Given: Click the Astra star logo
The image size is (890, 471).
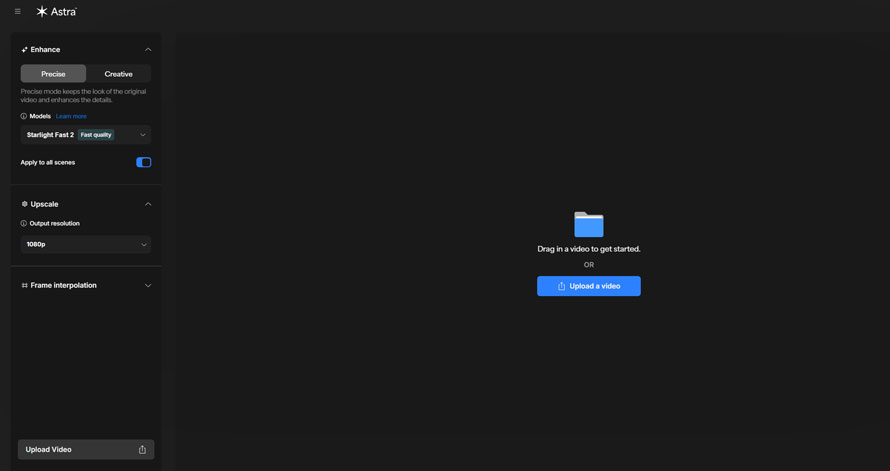Looking at the screenshot, I should coord(42,11).
